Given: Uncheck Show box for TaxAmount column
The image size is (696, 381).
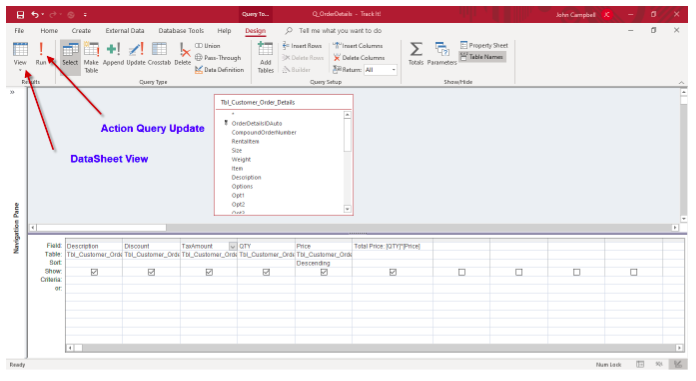Looking at the screenshot, I should coord(209,272).
